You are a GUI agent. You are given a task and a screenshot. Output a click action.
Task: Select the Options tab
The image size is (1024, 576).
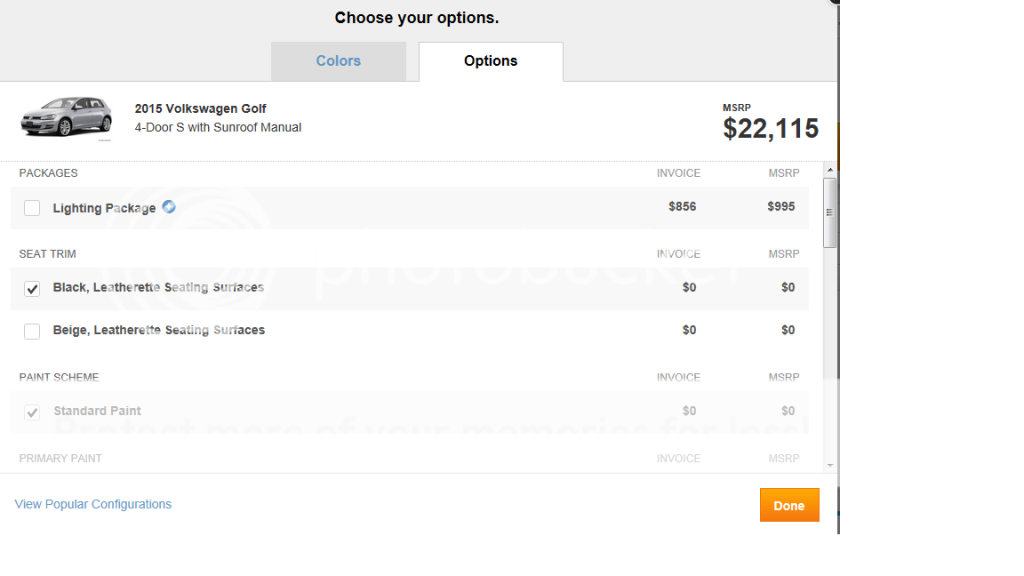coord(490,61)
